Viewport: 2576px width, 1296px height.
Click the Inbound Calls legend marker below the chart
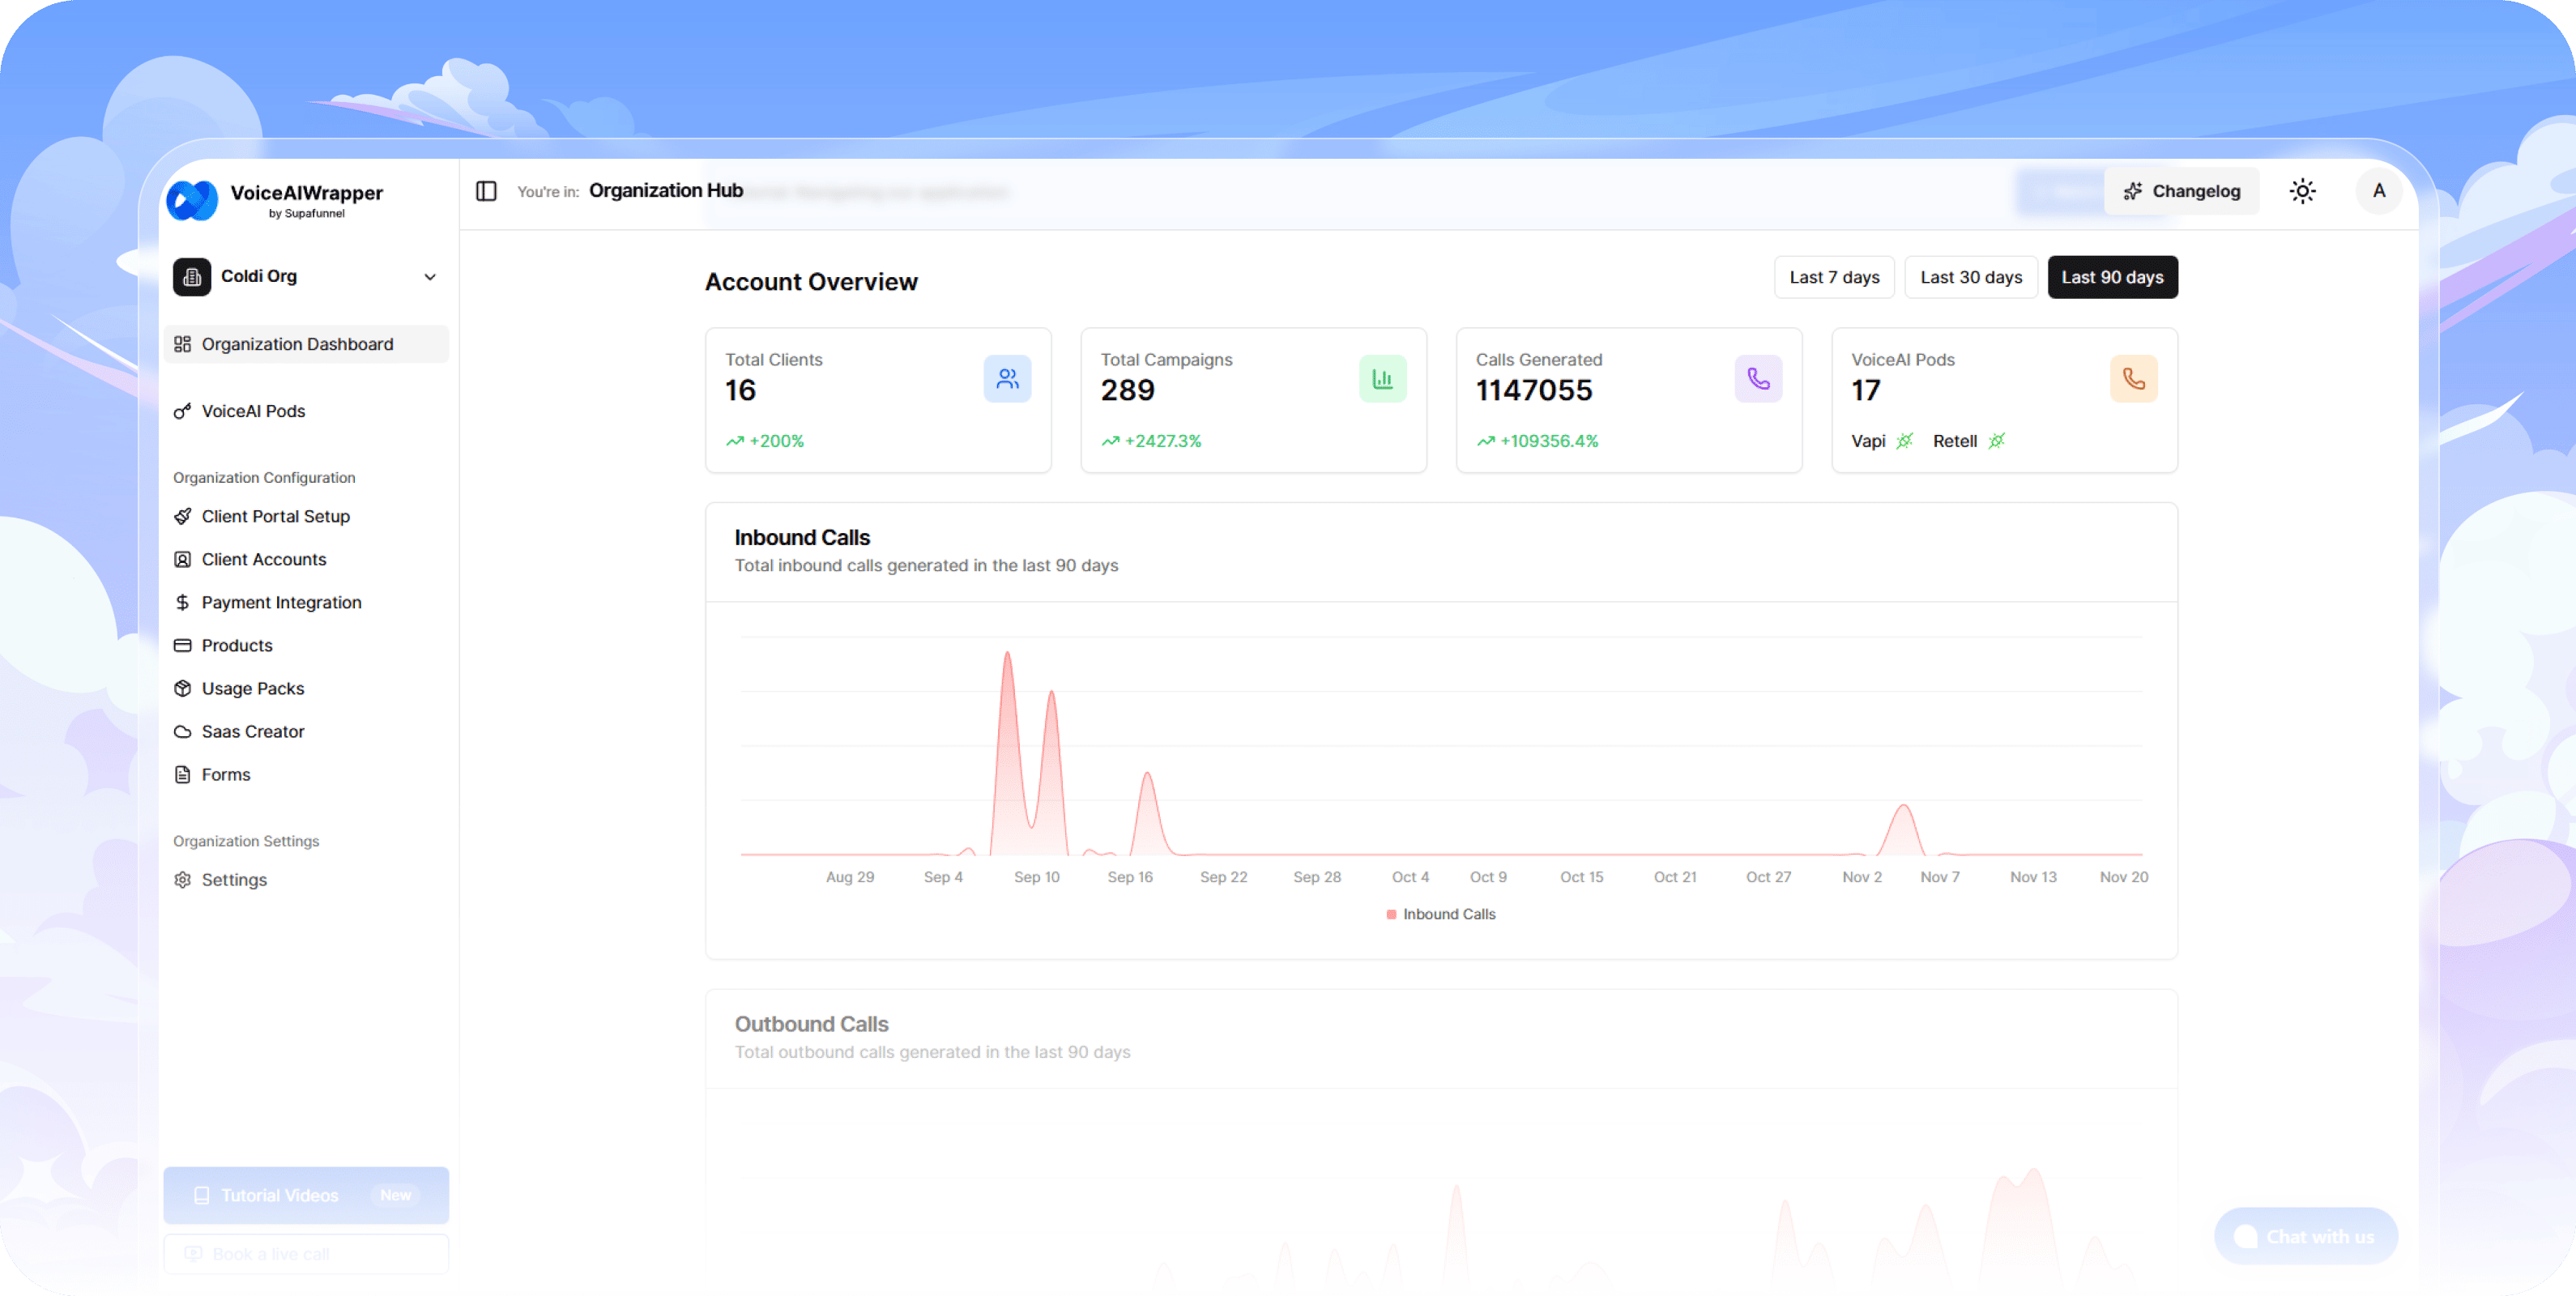pyautogui.click(x=1390, y=913)
